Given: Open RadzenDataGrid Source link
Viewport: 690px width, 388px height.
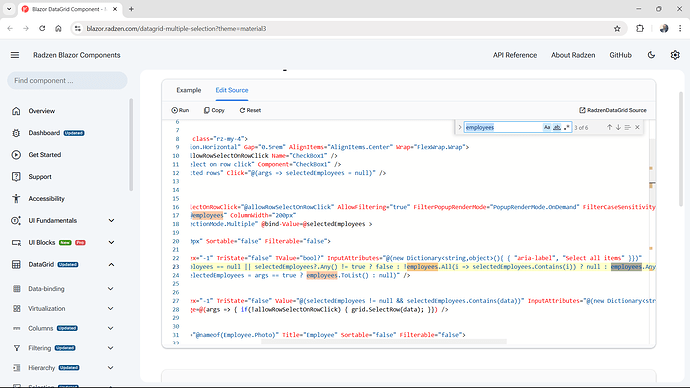Looking at the screenshot, I should [613, 110].
